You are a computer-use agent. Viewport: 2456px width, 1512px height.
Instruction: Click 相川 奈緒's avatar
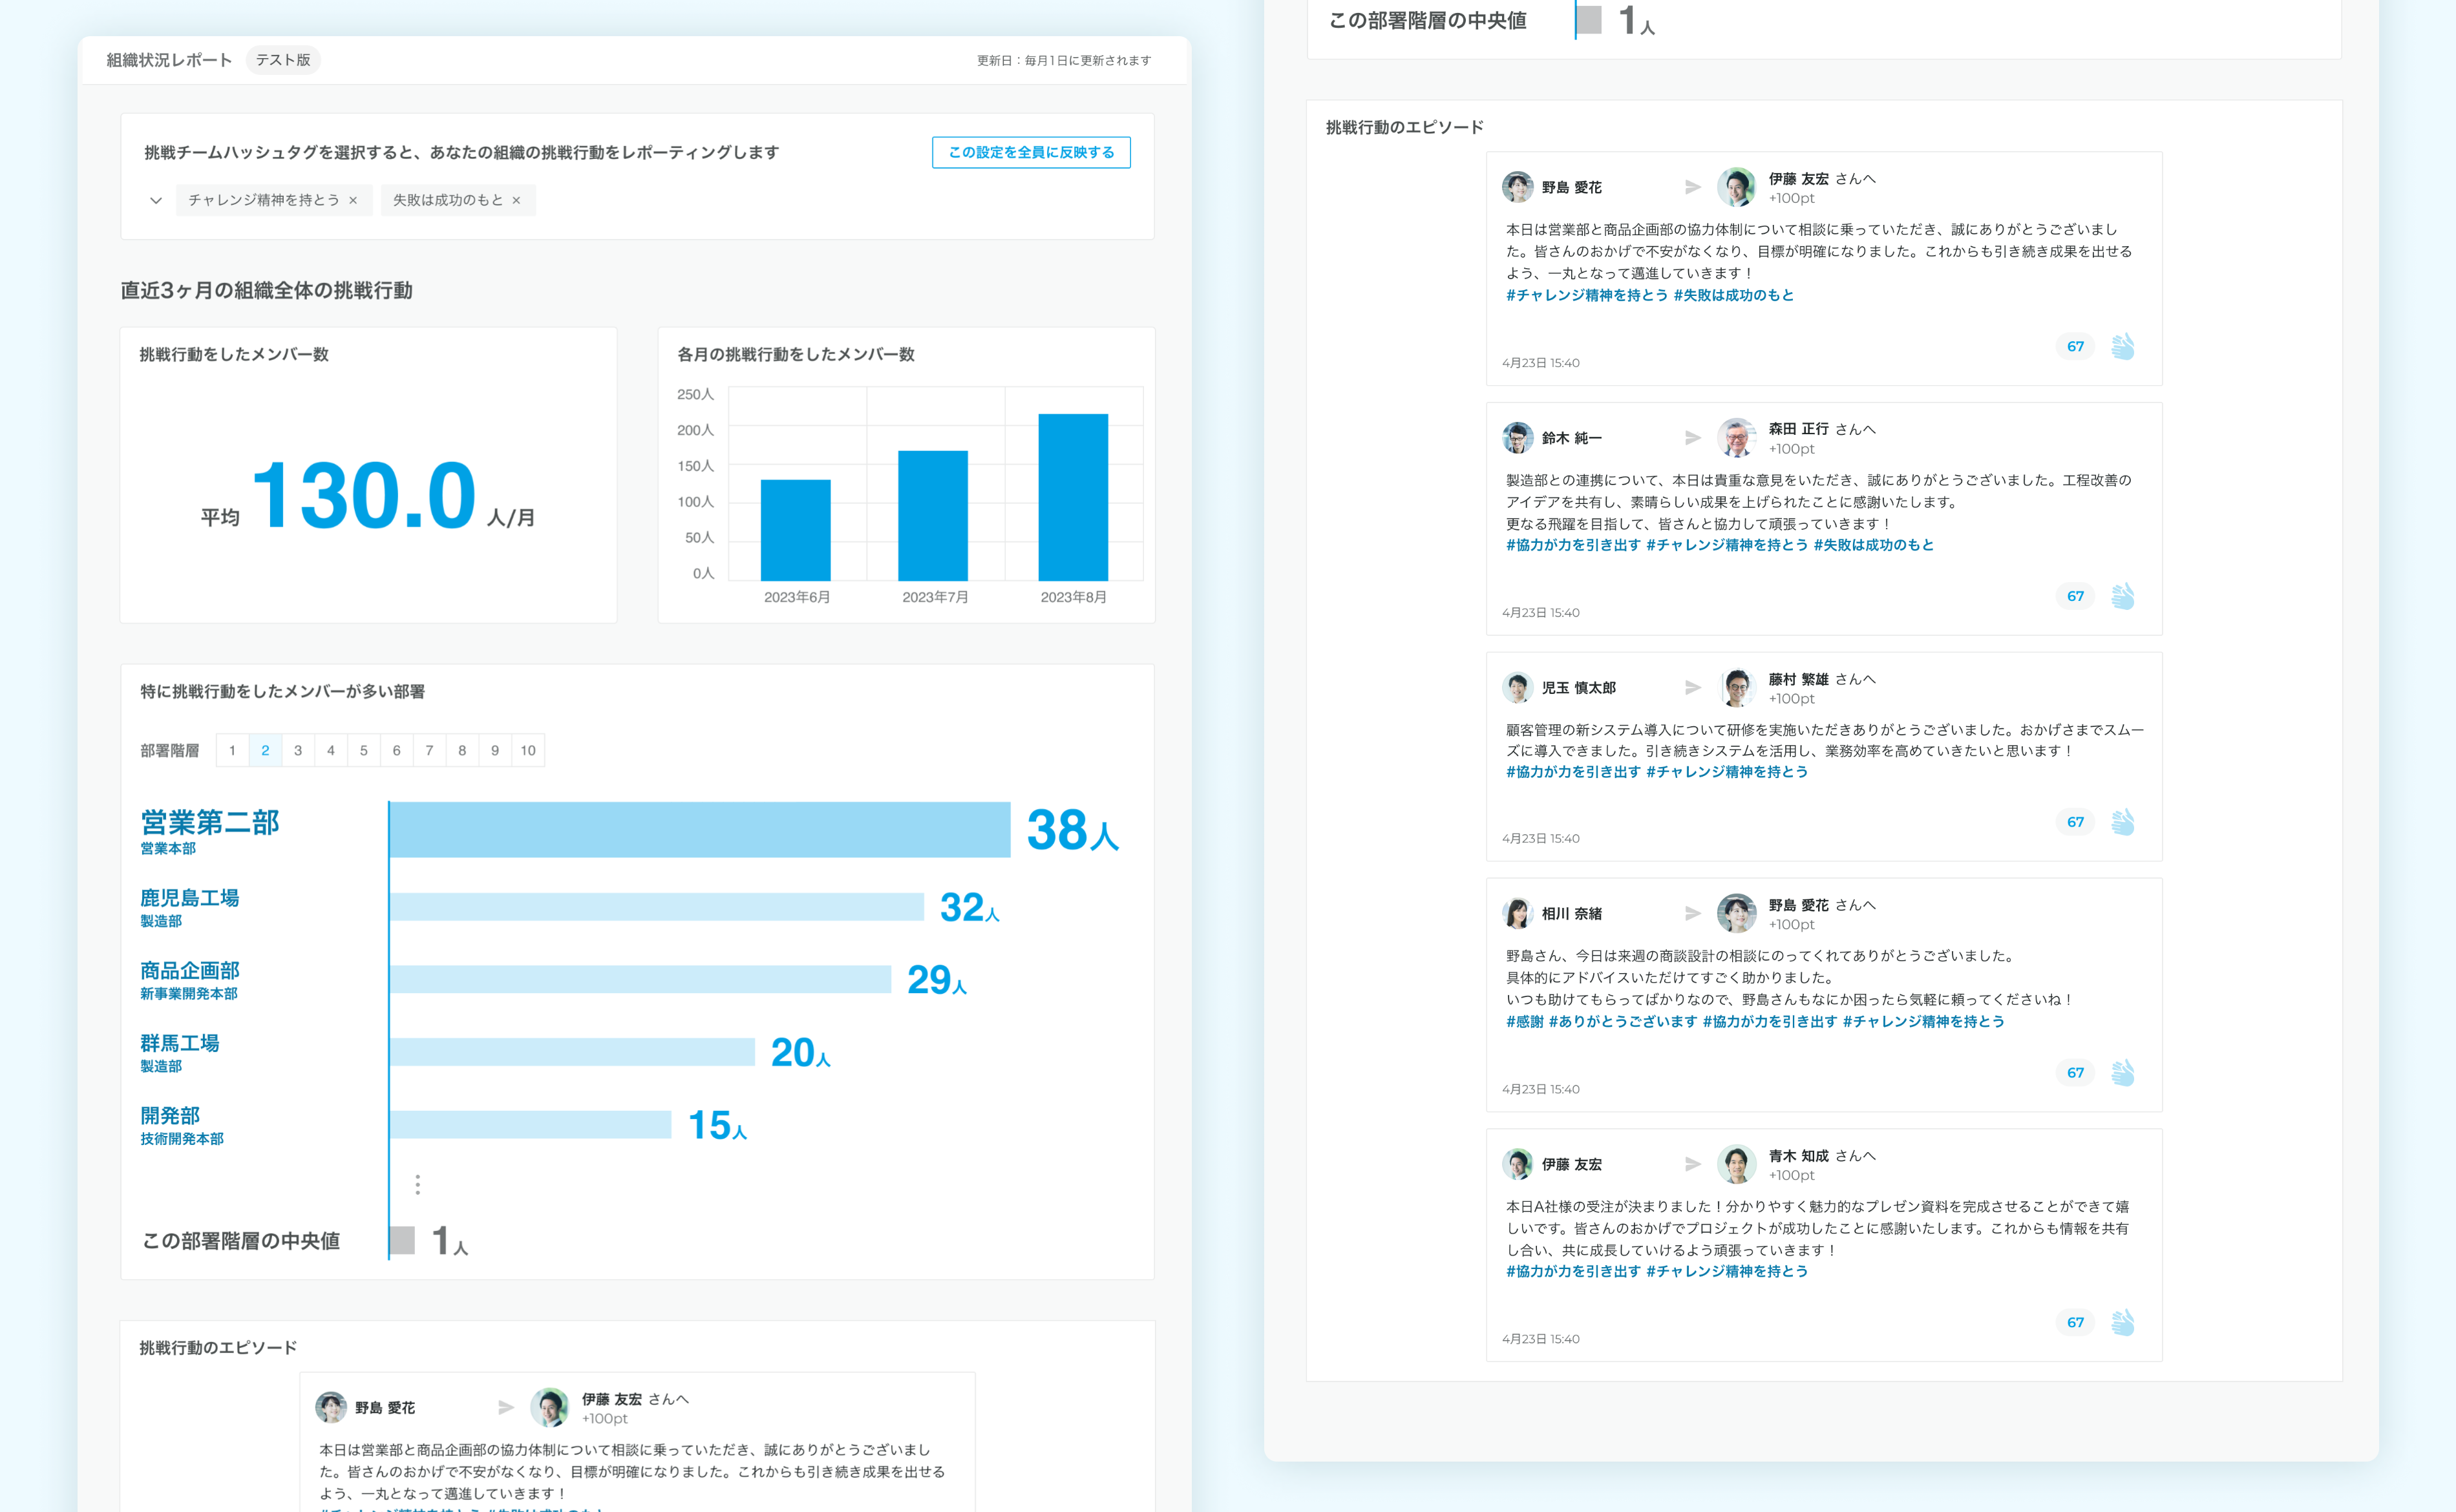click(x=1518, y=913)
